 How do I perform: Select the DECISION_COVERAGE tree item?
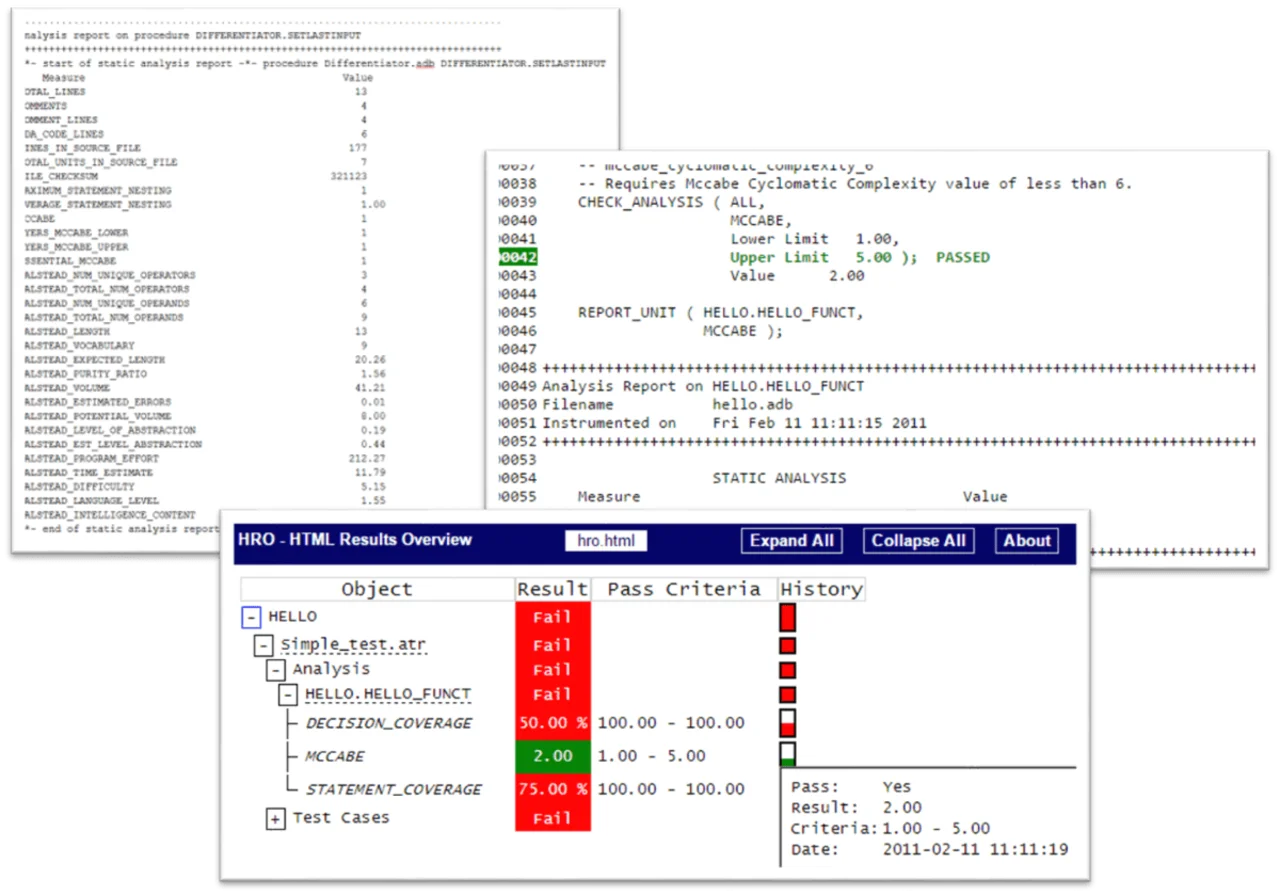click(x=388, y=723)
